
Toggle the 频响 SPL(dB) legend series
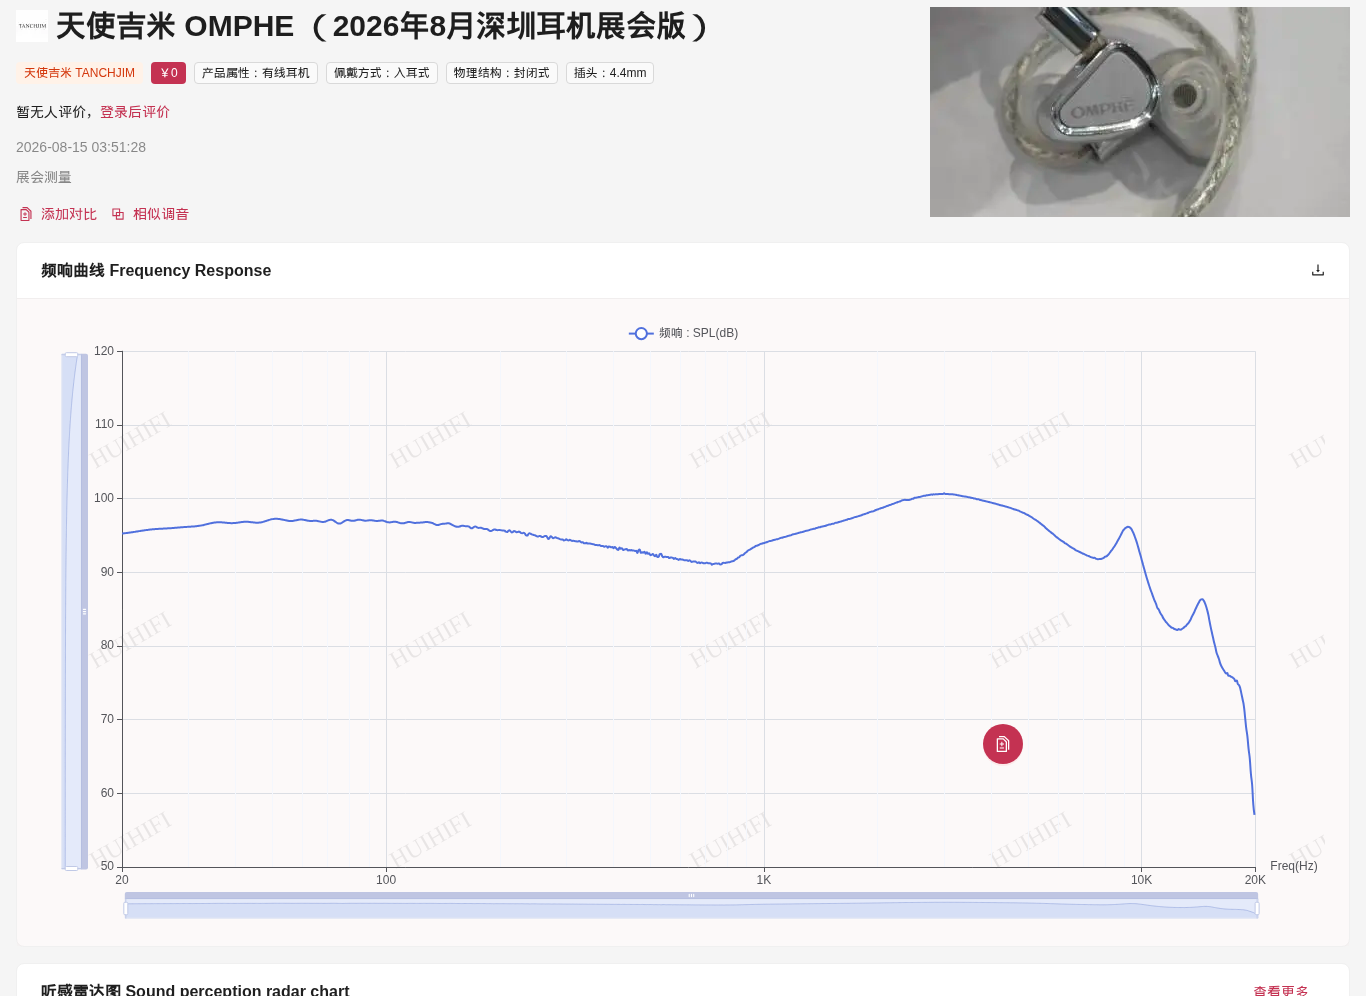(684, 333)
